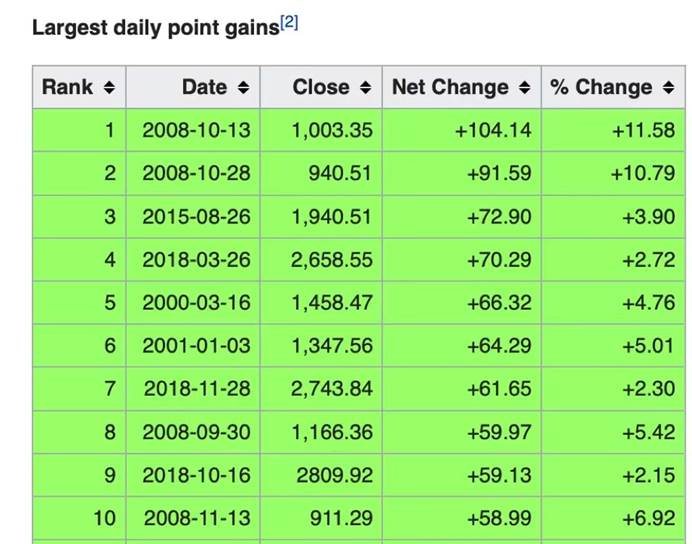The image size is (692, 544).
Task: Select percent change +2.72 cell
Action: click(x=647, y=260)
